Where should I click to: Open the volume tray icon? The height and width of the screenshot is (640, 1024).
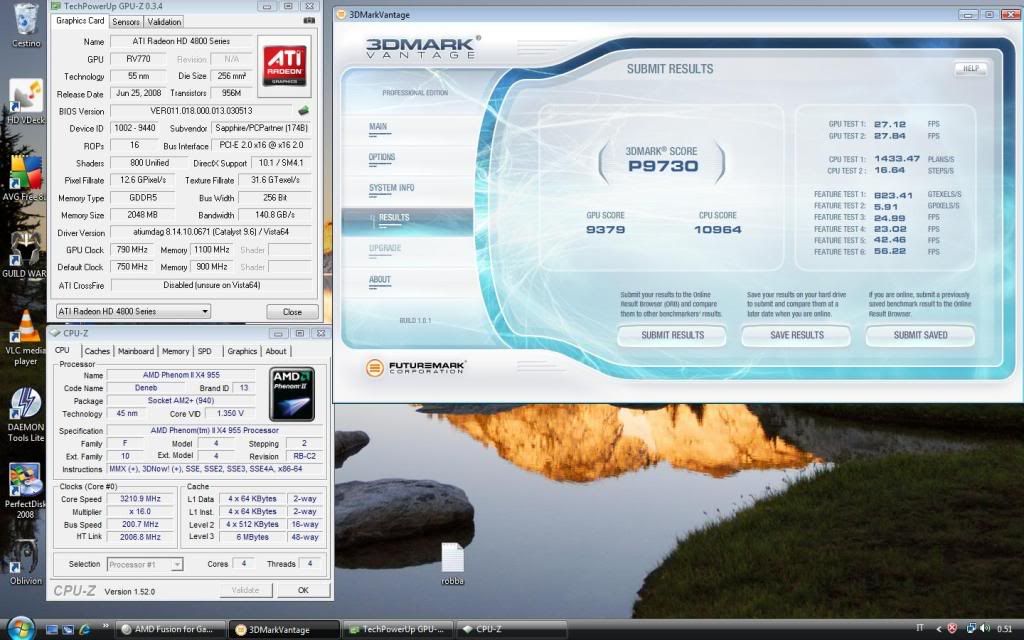pyautogui.click(x=985, y=628)
